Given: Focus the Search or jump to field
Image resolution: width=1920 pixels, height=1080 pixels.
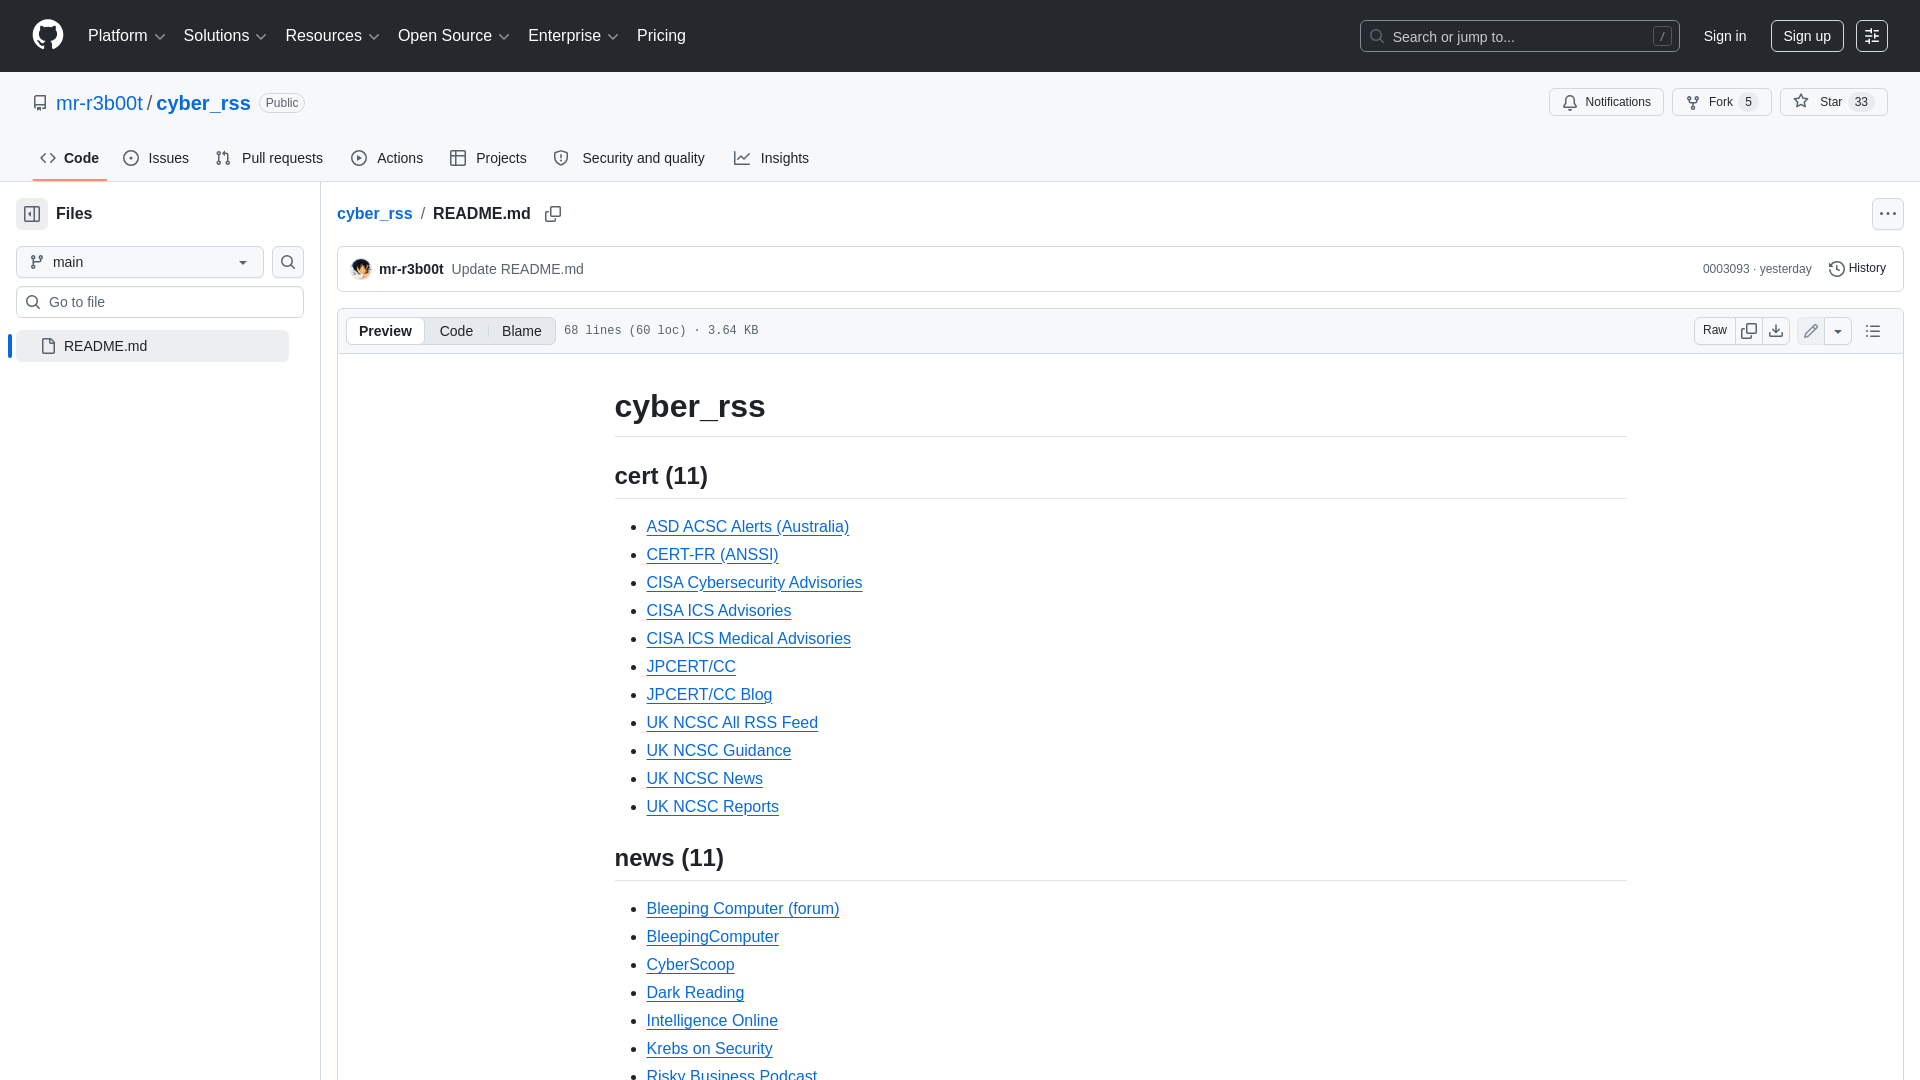Looking at the screenshot, I should pyautogui.click(x=1519, y=36).
